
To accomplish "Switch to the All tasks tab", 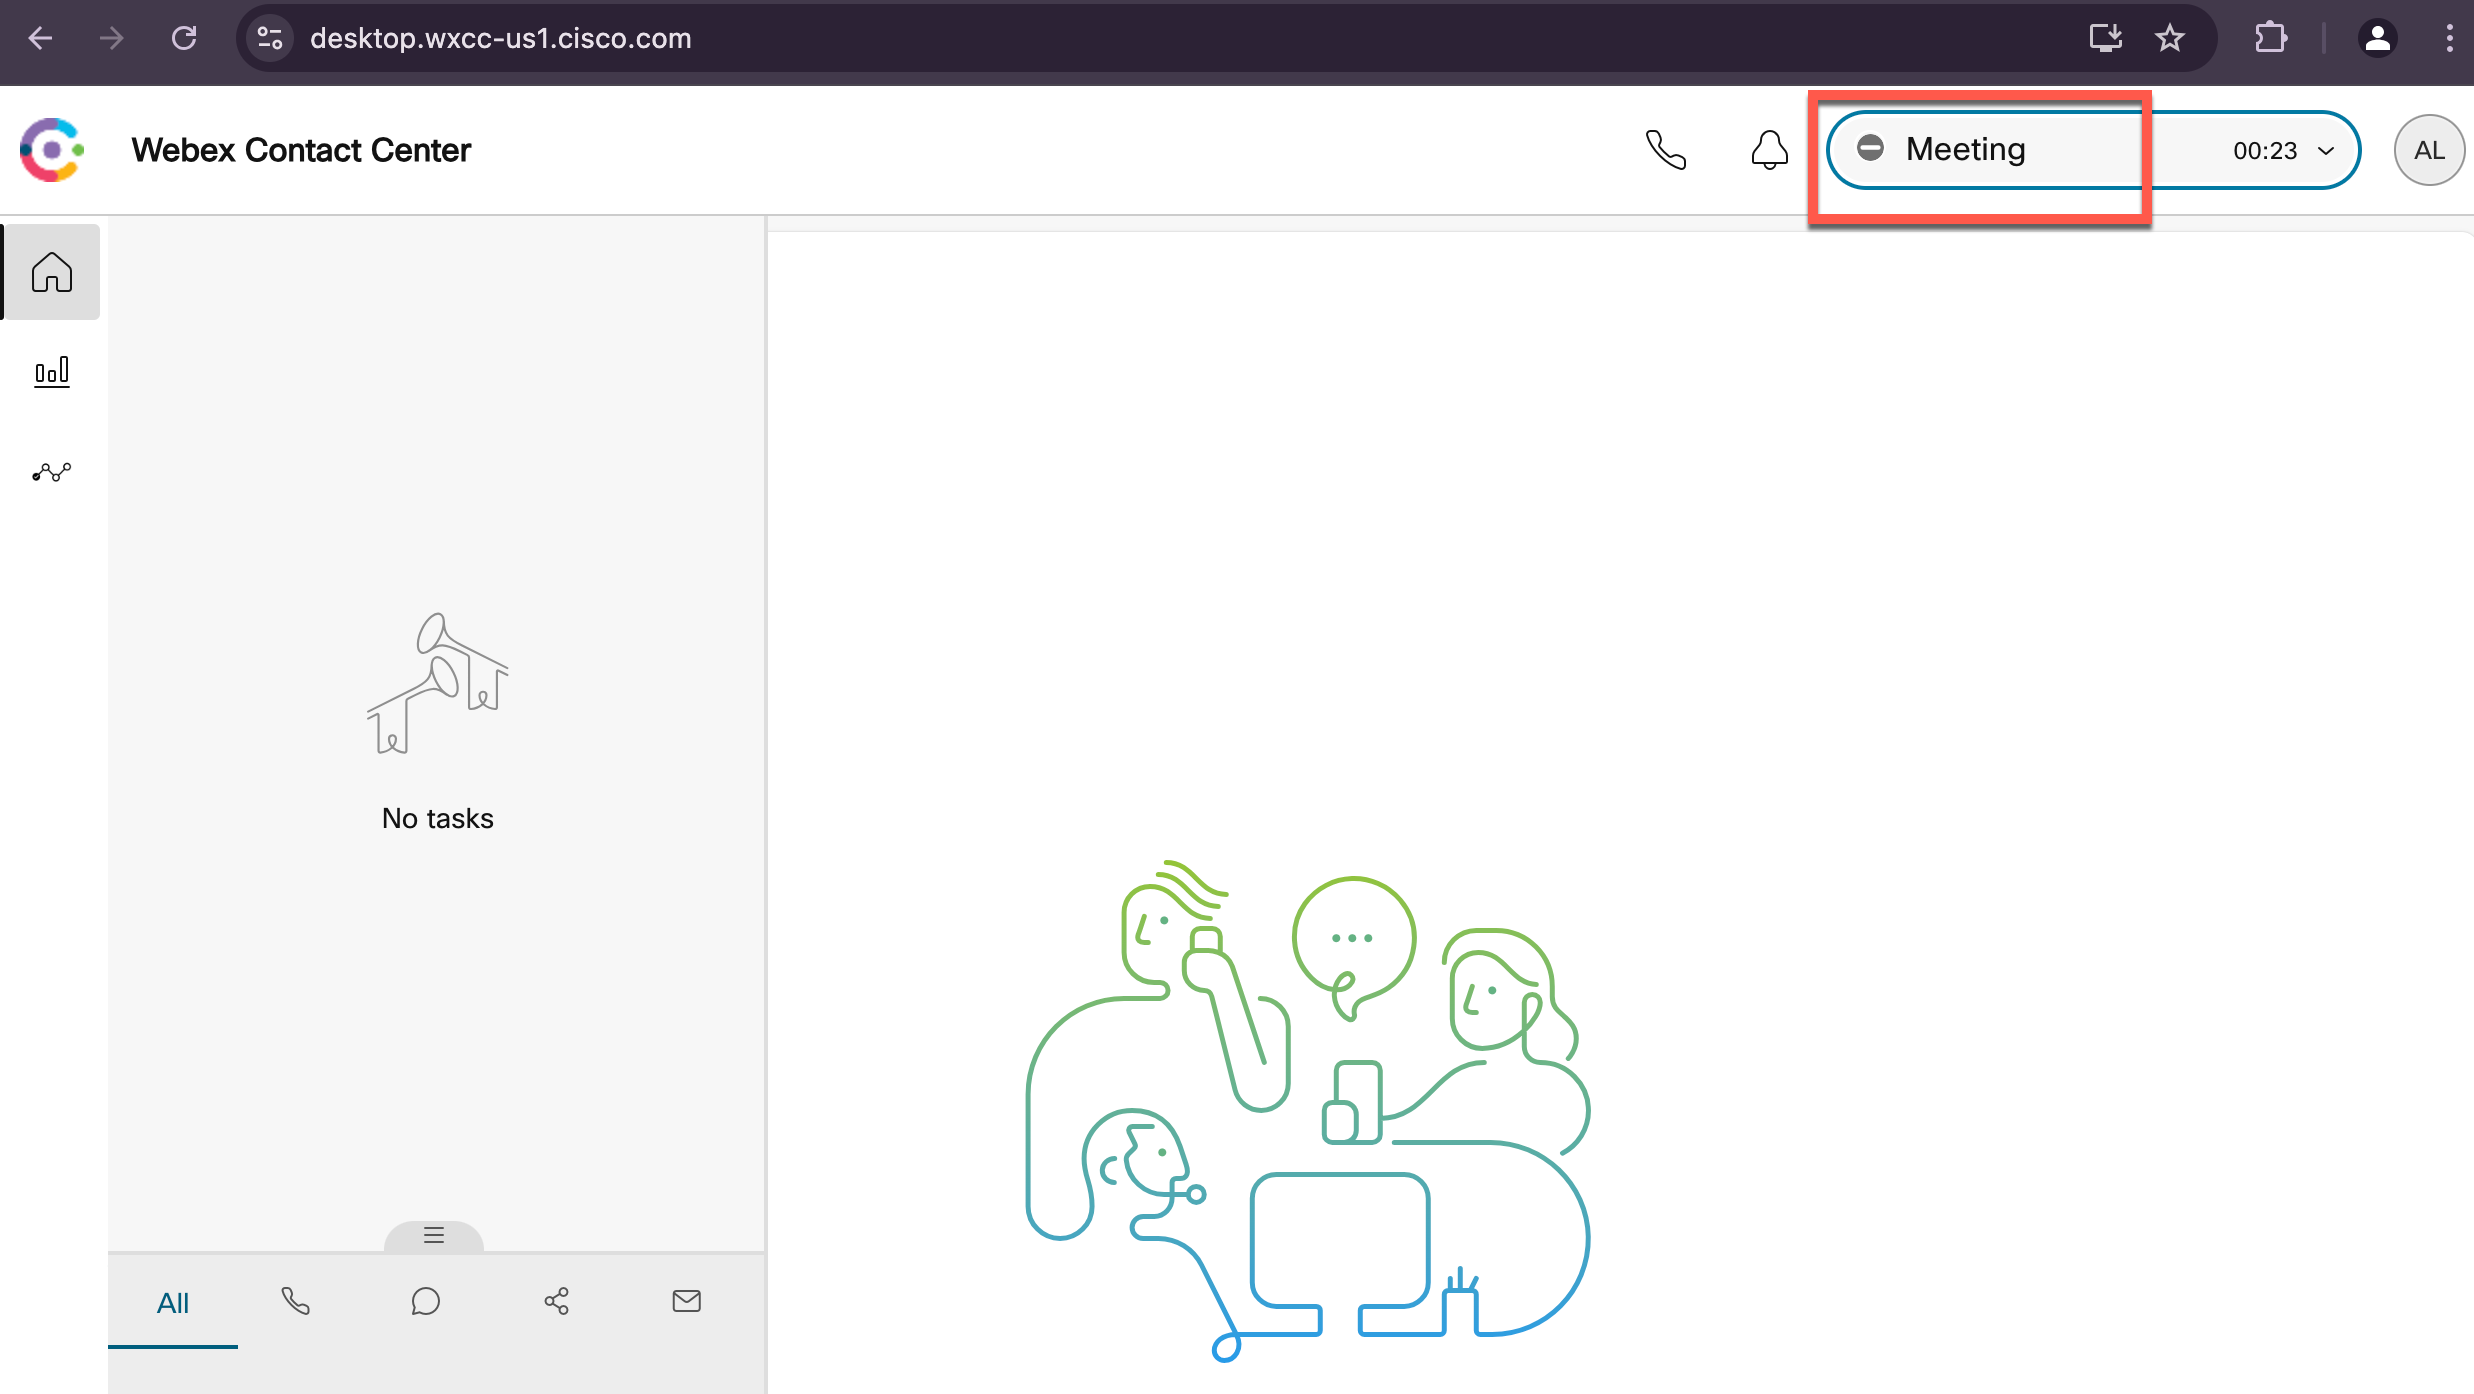I will (172, 1303).
